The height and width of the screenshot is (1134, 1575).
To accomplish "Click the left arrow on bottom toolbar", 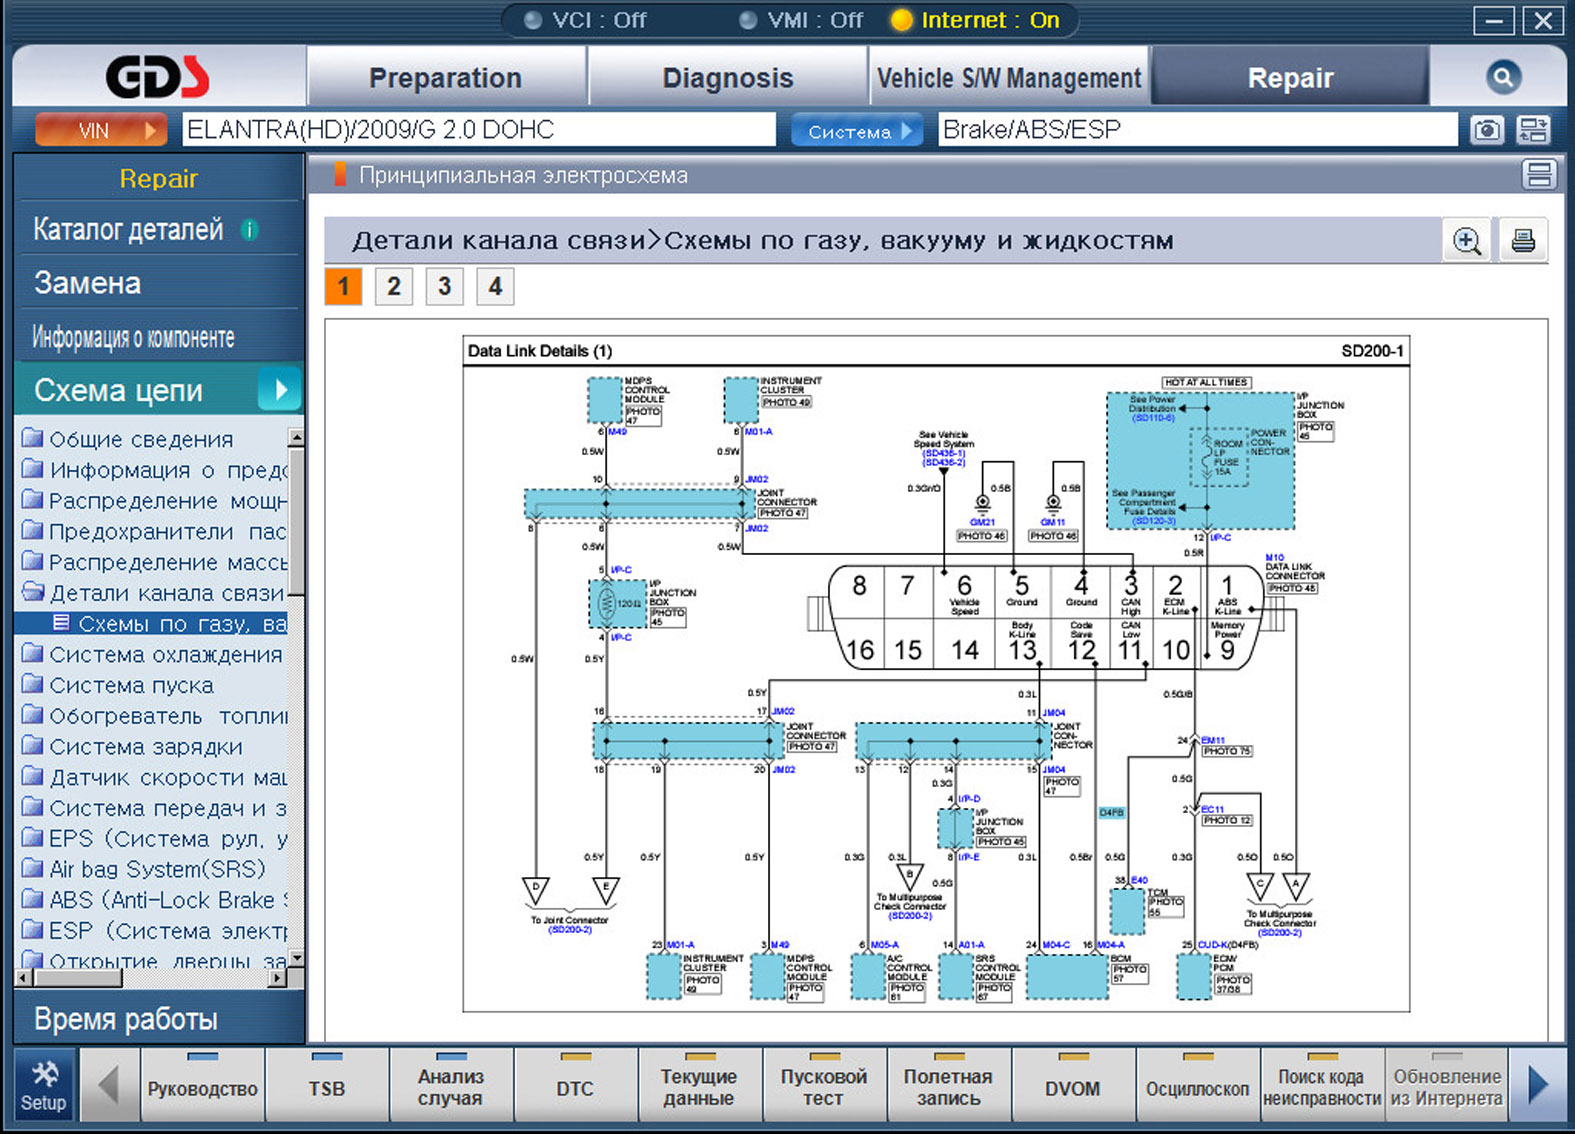I will point(109,1086).
